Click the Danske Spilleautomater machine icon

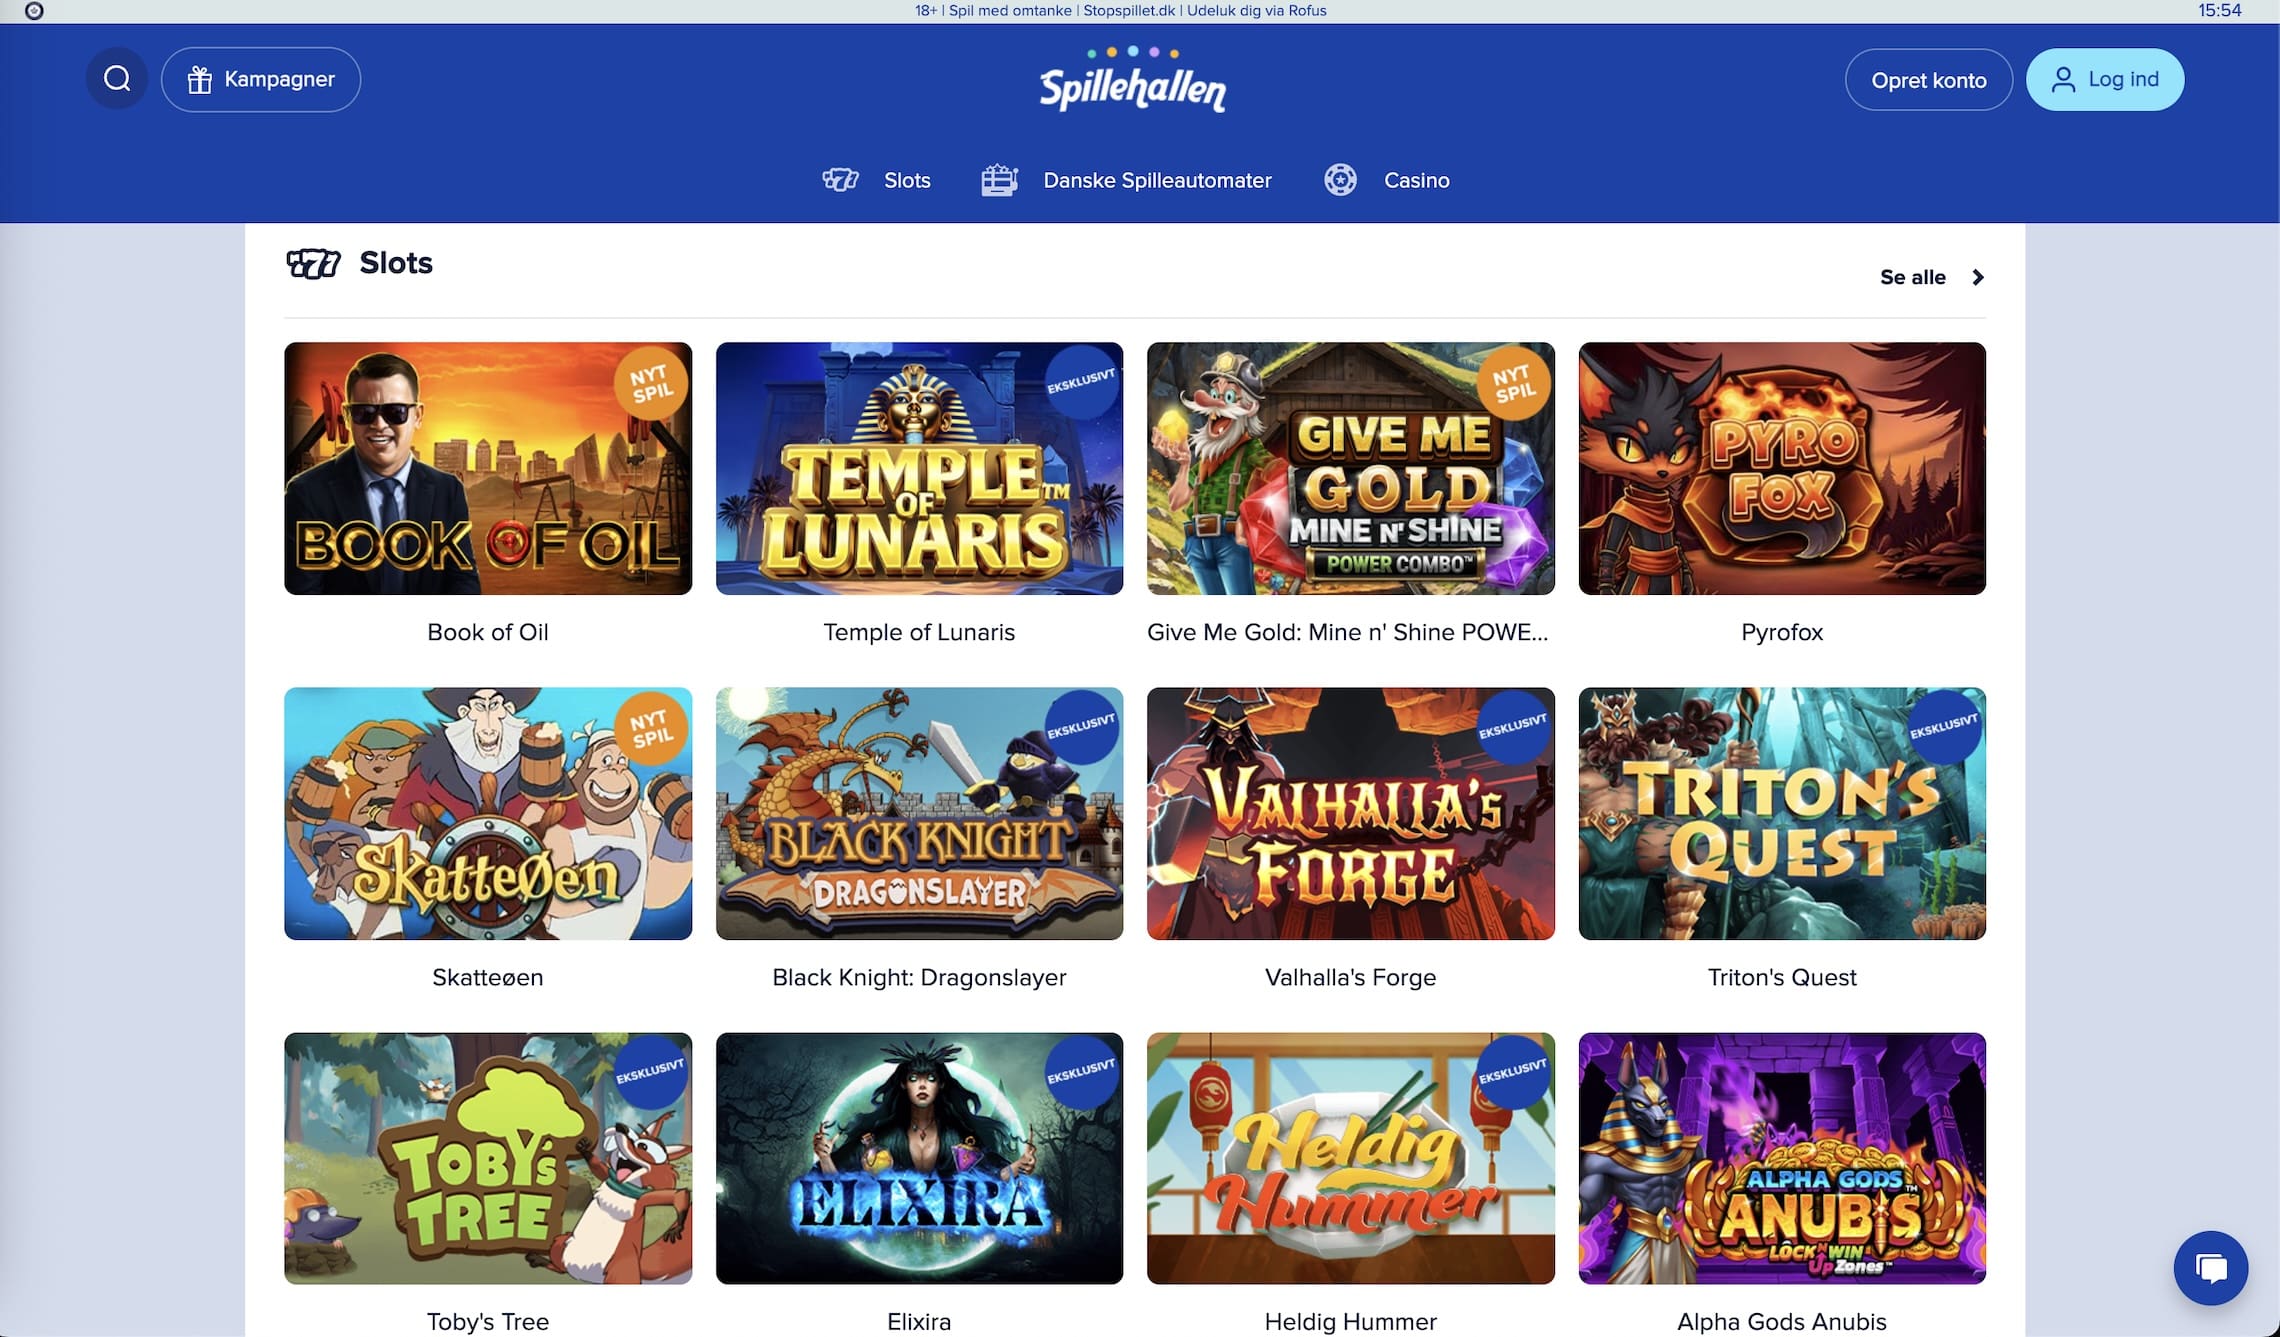coord(999,180)
